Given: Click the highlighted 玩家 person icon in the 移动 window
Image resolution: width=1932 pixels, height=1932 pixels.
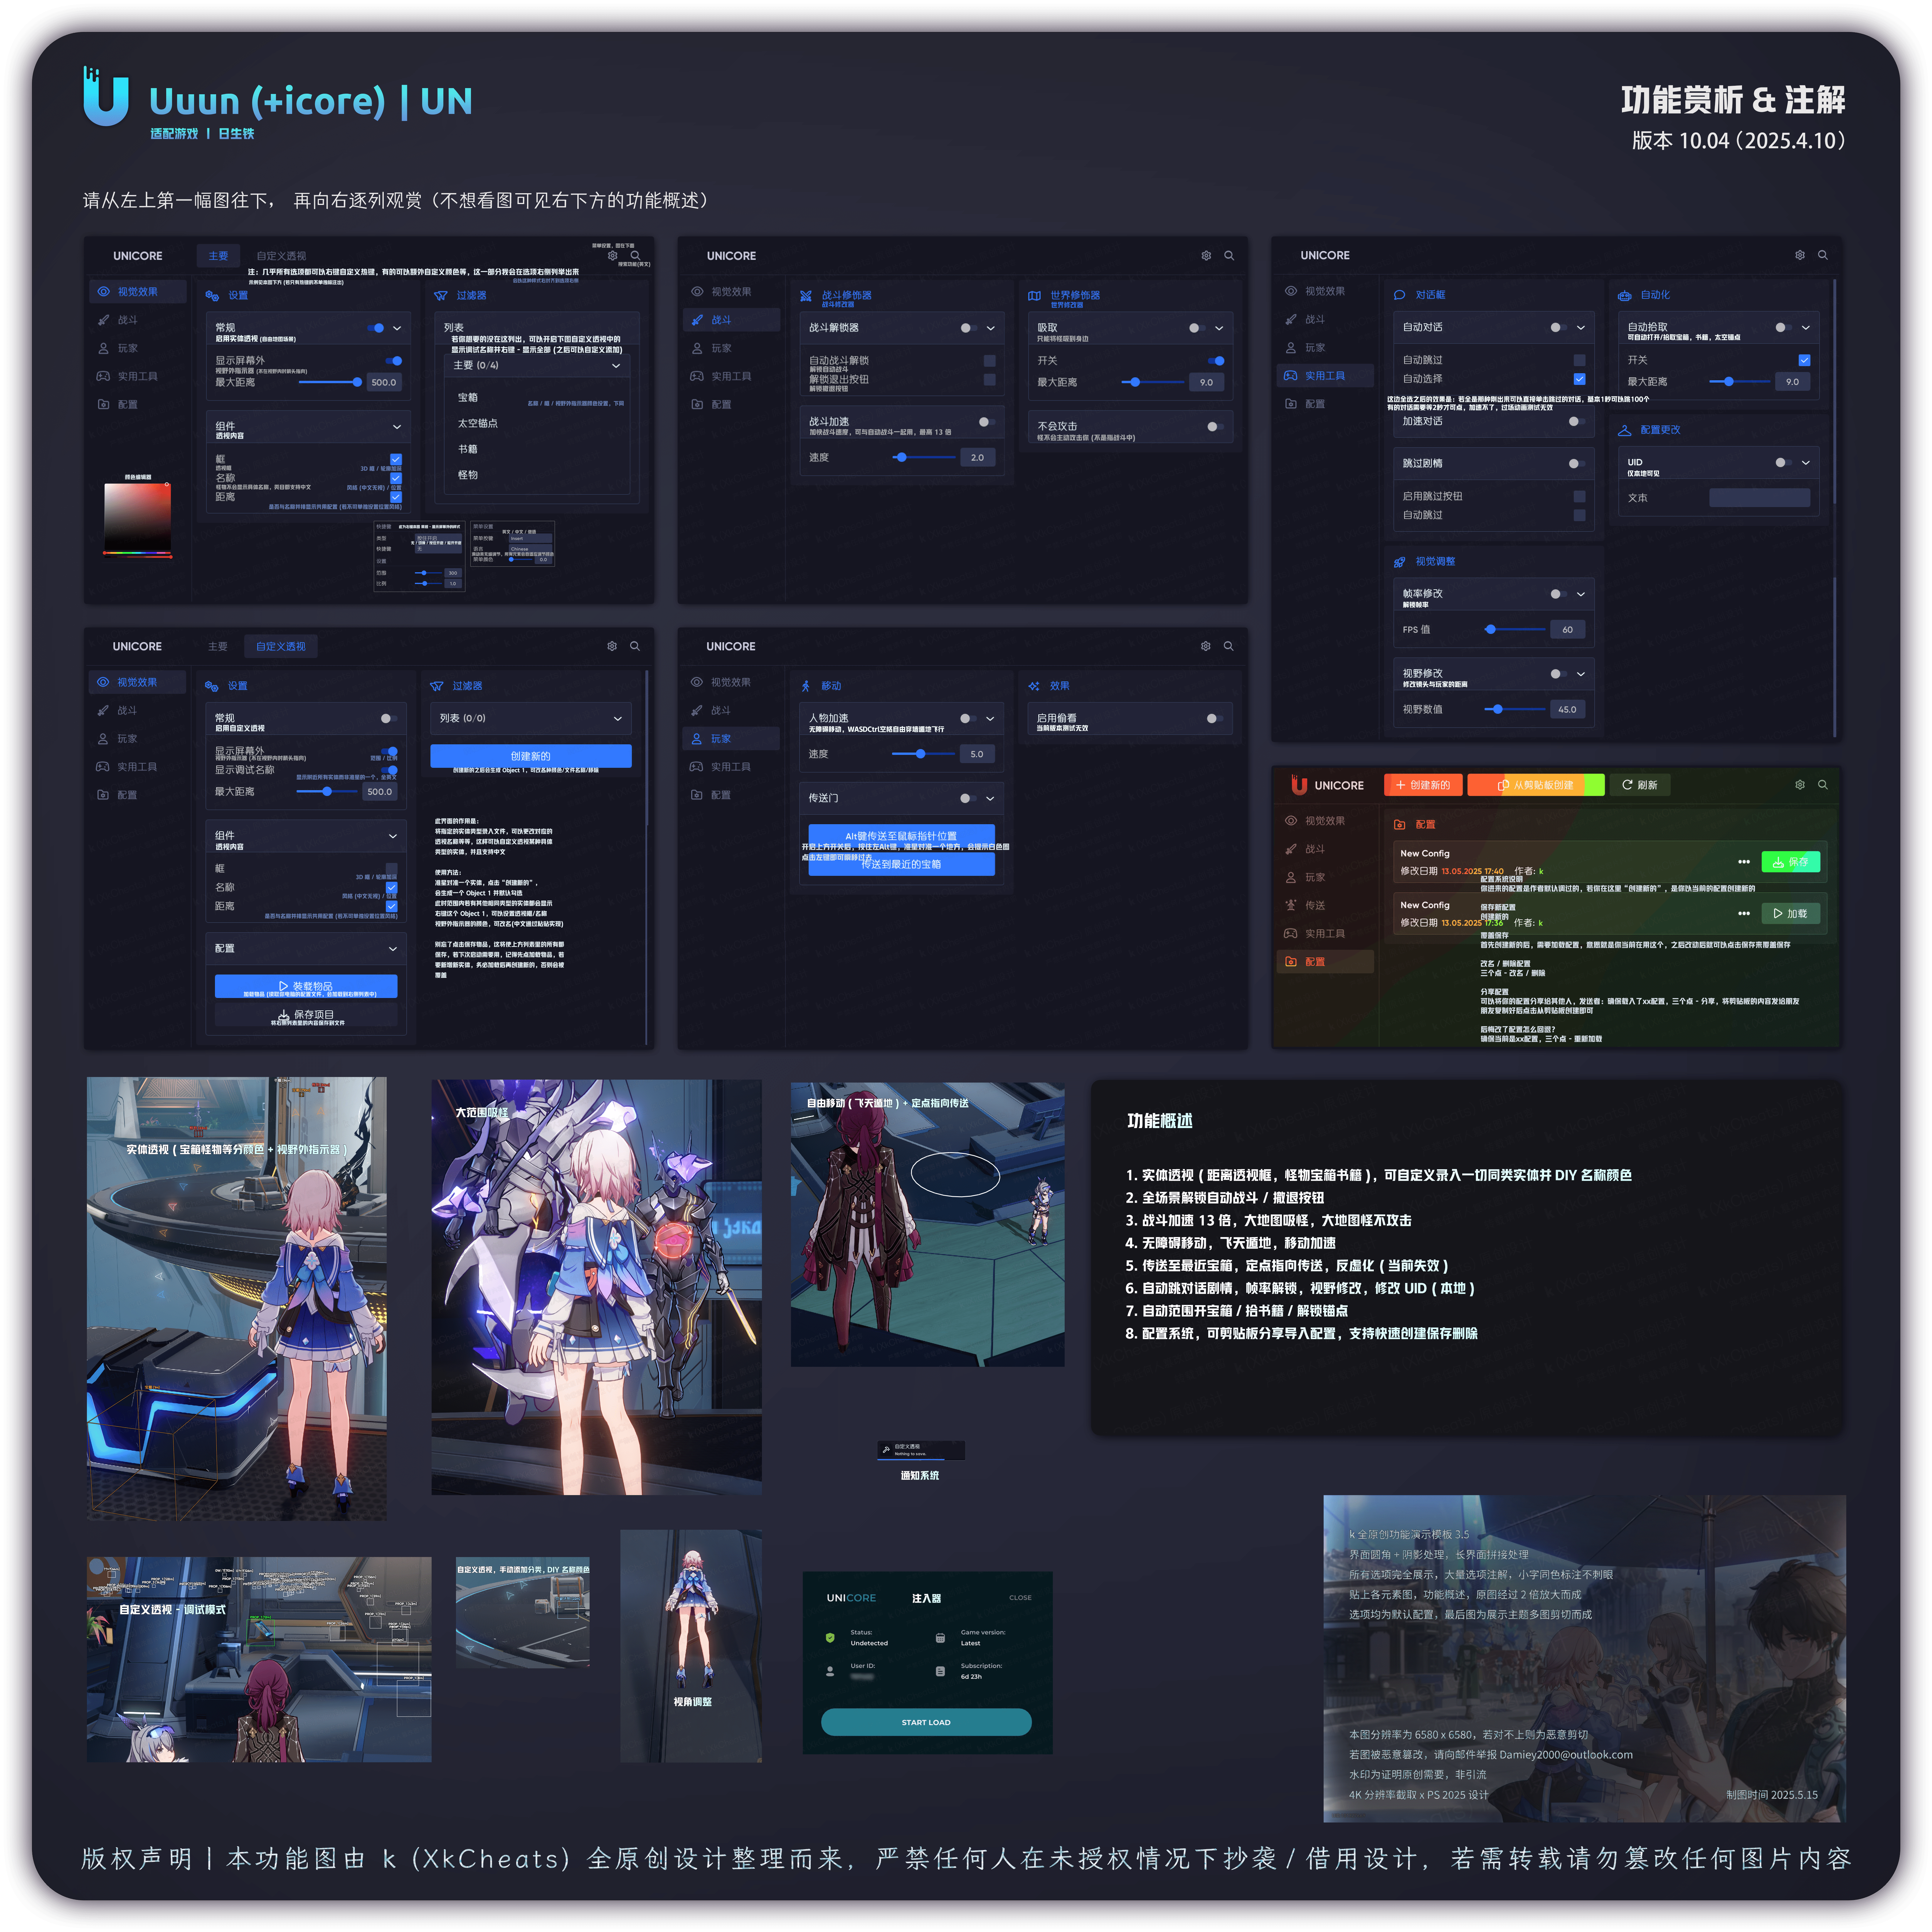Looking at the screenshot, I should click(697, 739).
